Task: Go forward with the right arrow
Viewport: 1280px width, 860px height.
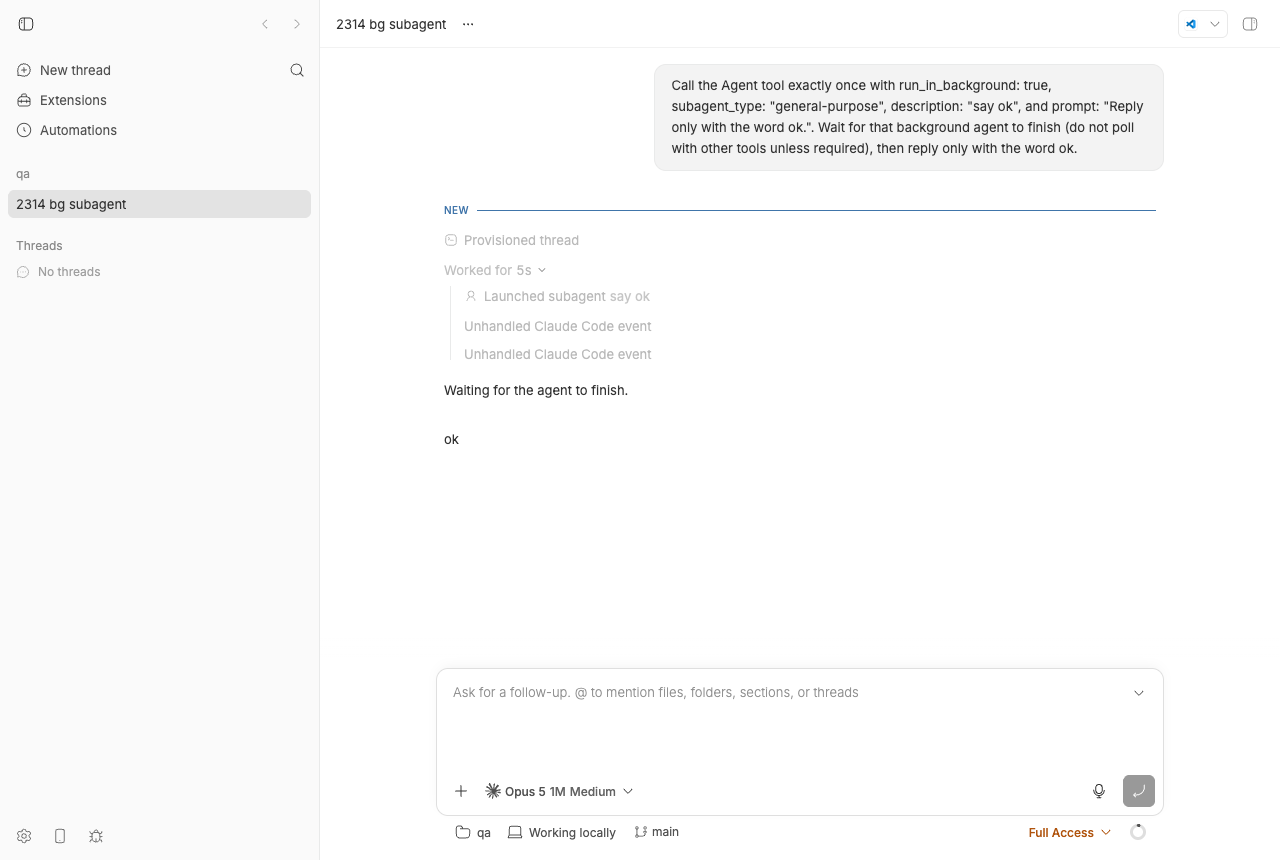Action: 297,24
